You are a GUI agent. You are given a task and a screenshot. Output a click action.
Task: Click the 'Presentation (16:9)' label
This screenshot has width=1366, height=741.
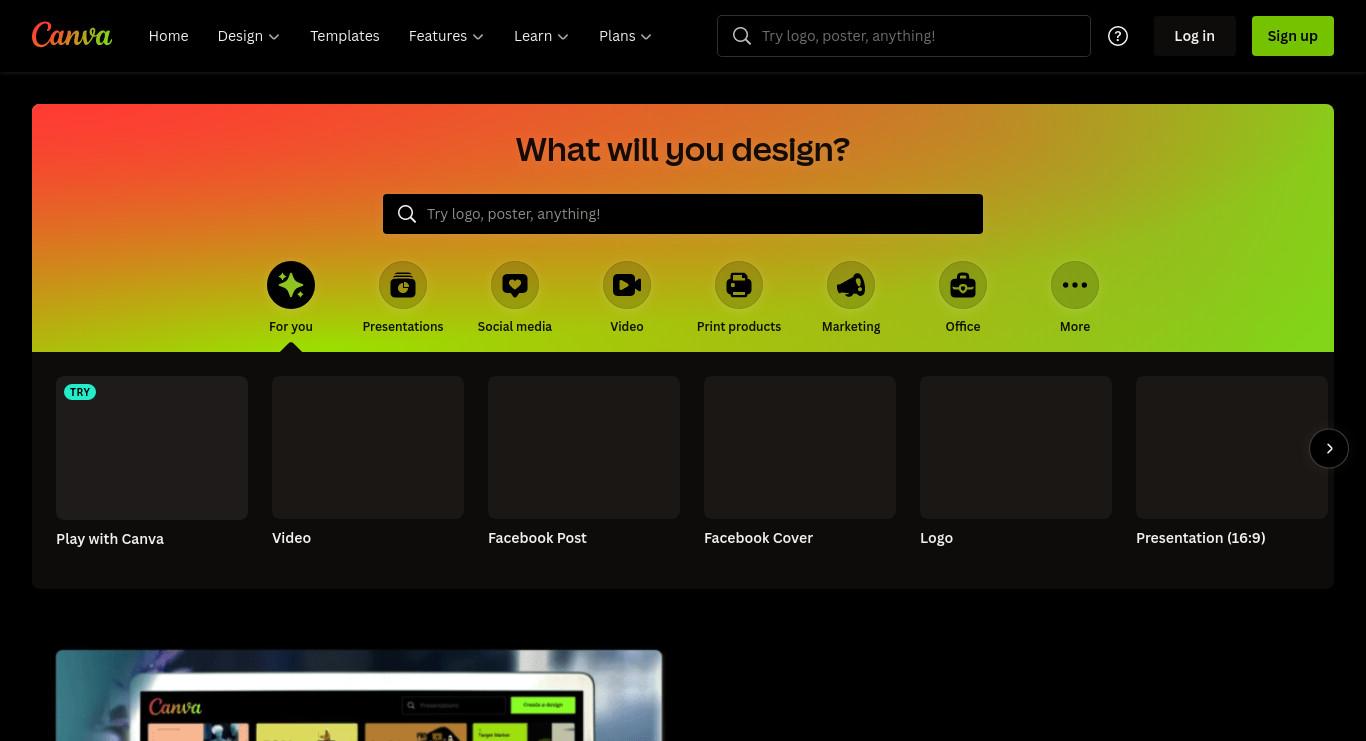point(1200,538)
